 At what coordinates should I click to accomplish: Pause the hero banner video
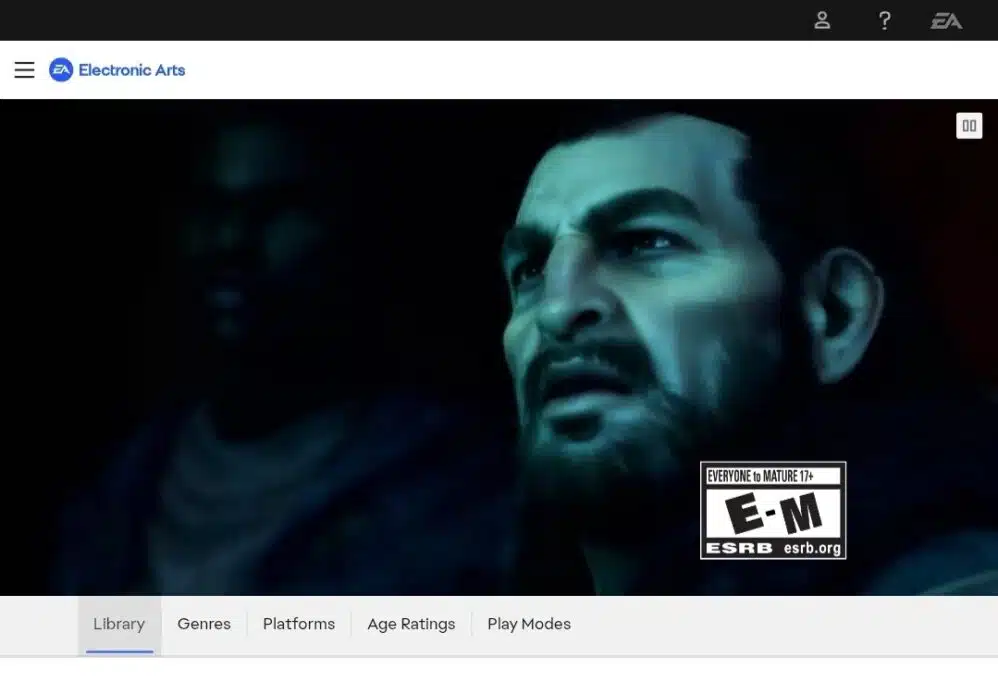point(968,126)
